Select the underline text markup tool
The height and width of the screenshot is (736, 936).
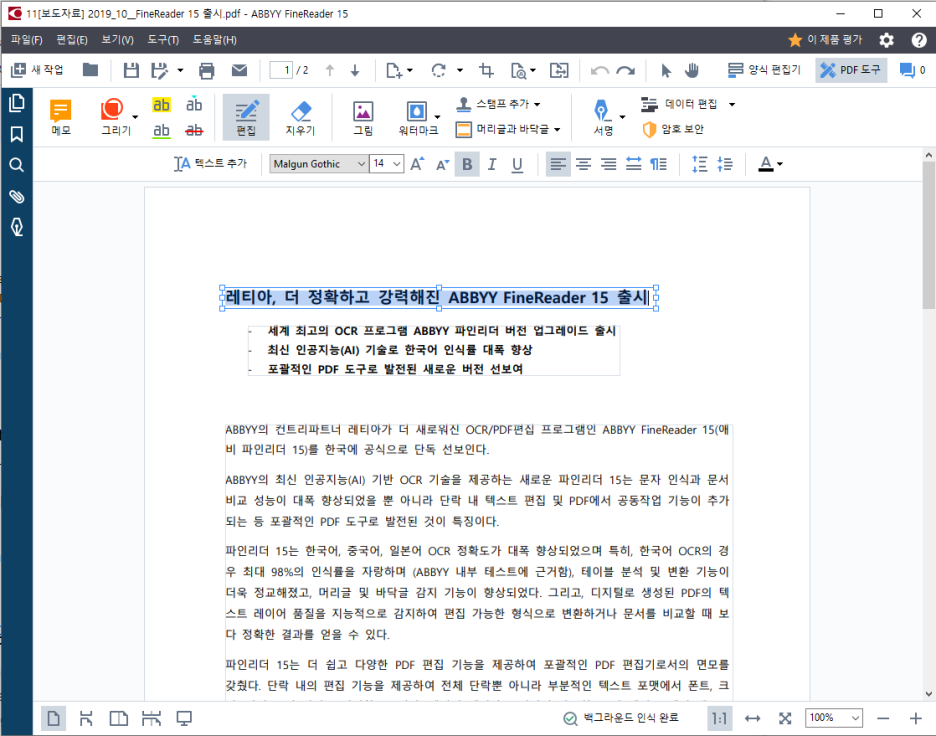161,130
